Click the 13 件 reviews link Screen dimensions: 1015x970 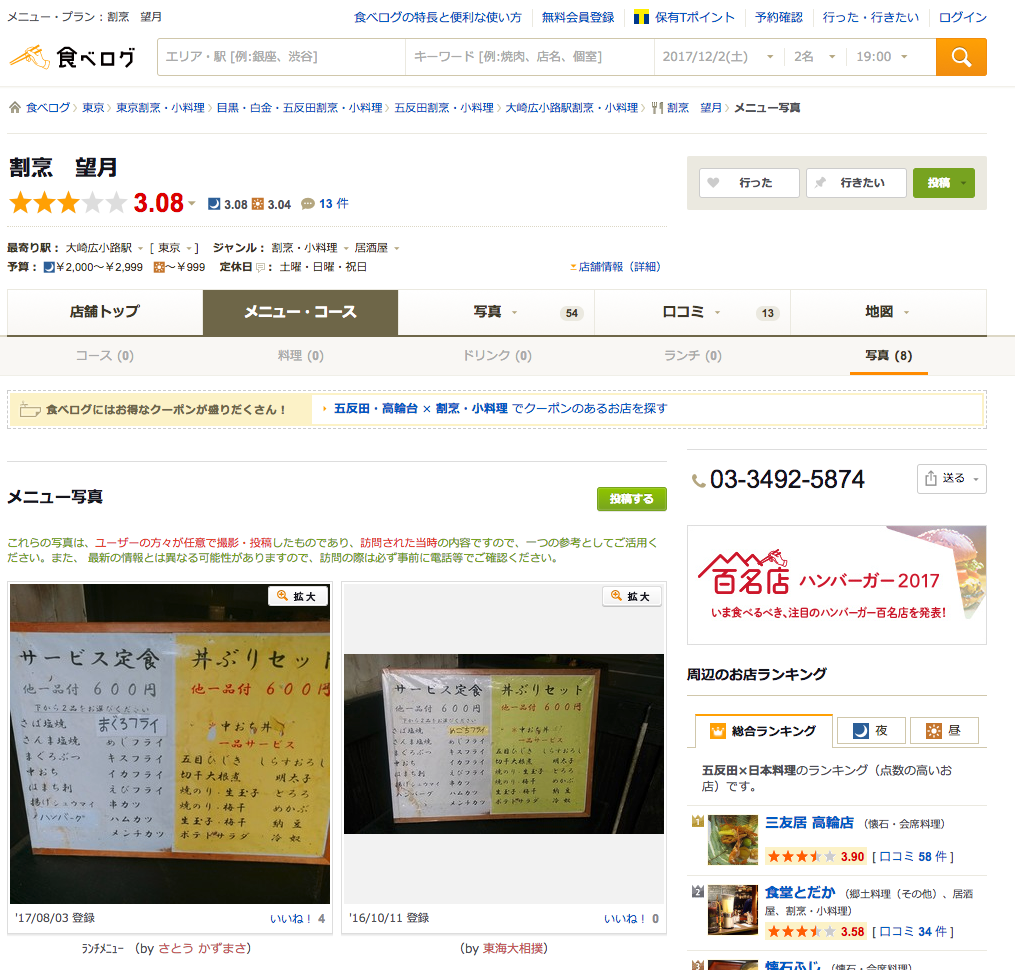pyautogui.click(x=333, y=203)
